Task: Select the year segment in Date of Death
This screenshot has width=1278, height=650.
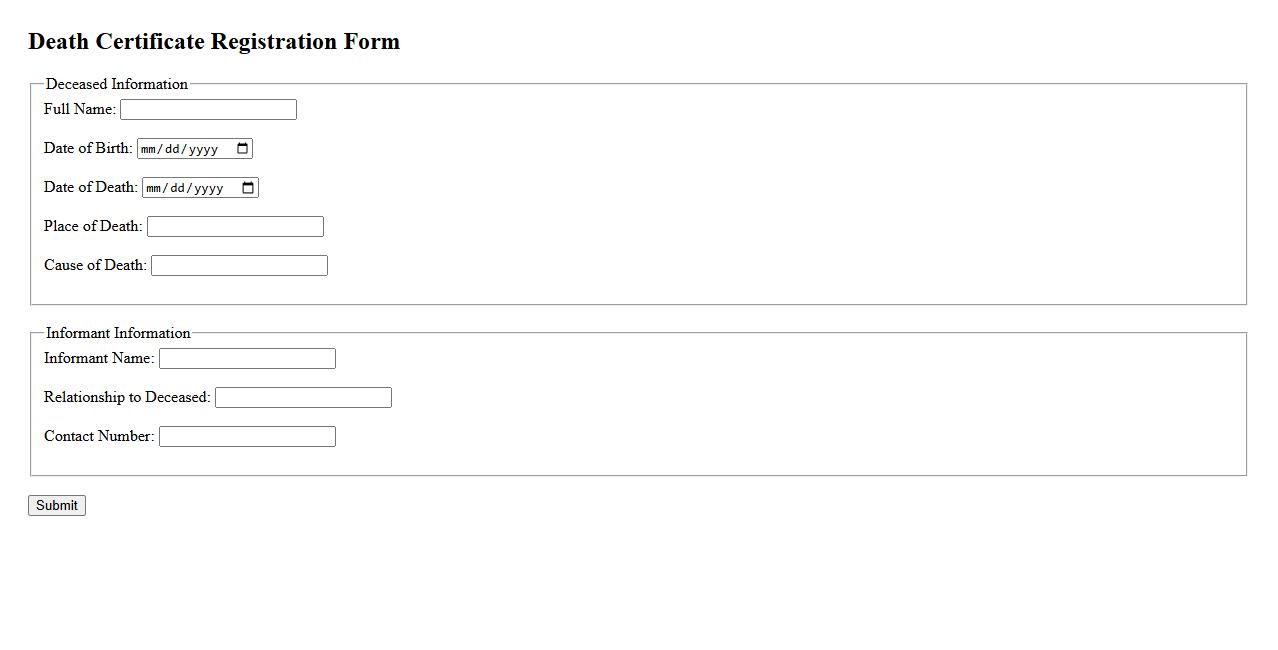Action: pos(208,188)
